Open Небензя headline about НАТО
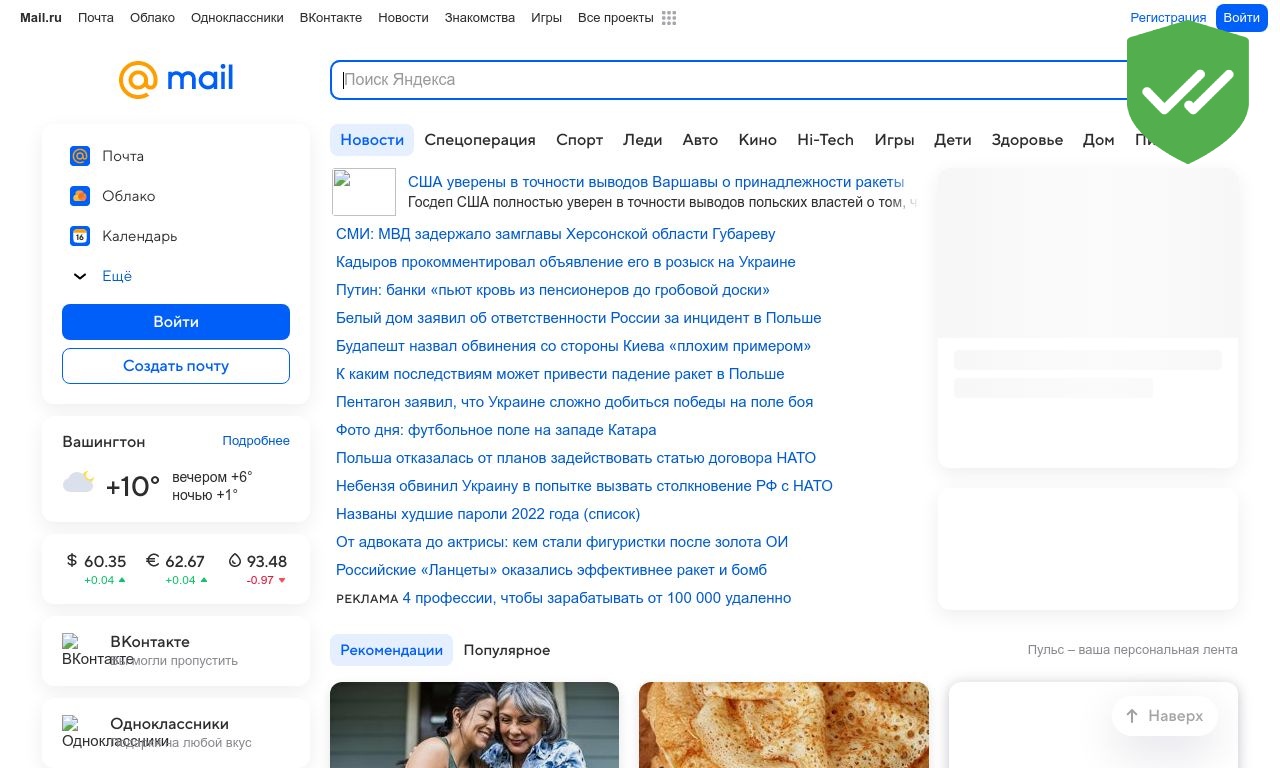 click(x=584, y=486)
